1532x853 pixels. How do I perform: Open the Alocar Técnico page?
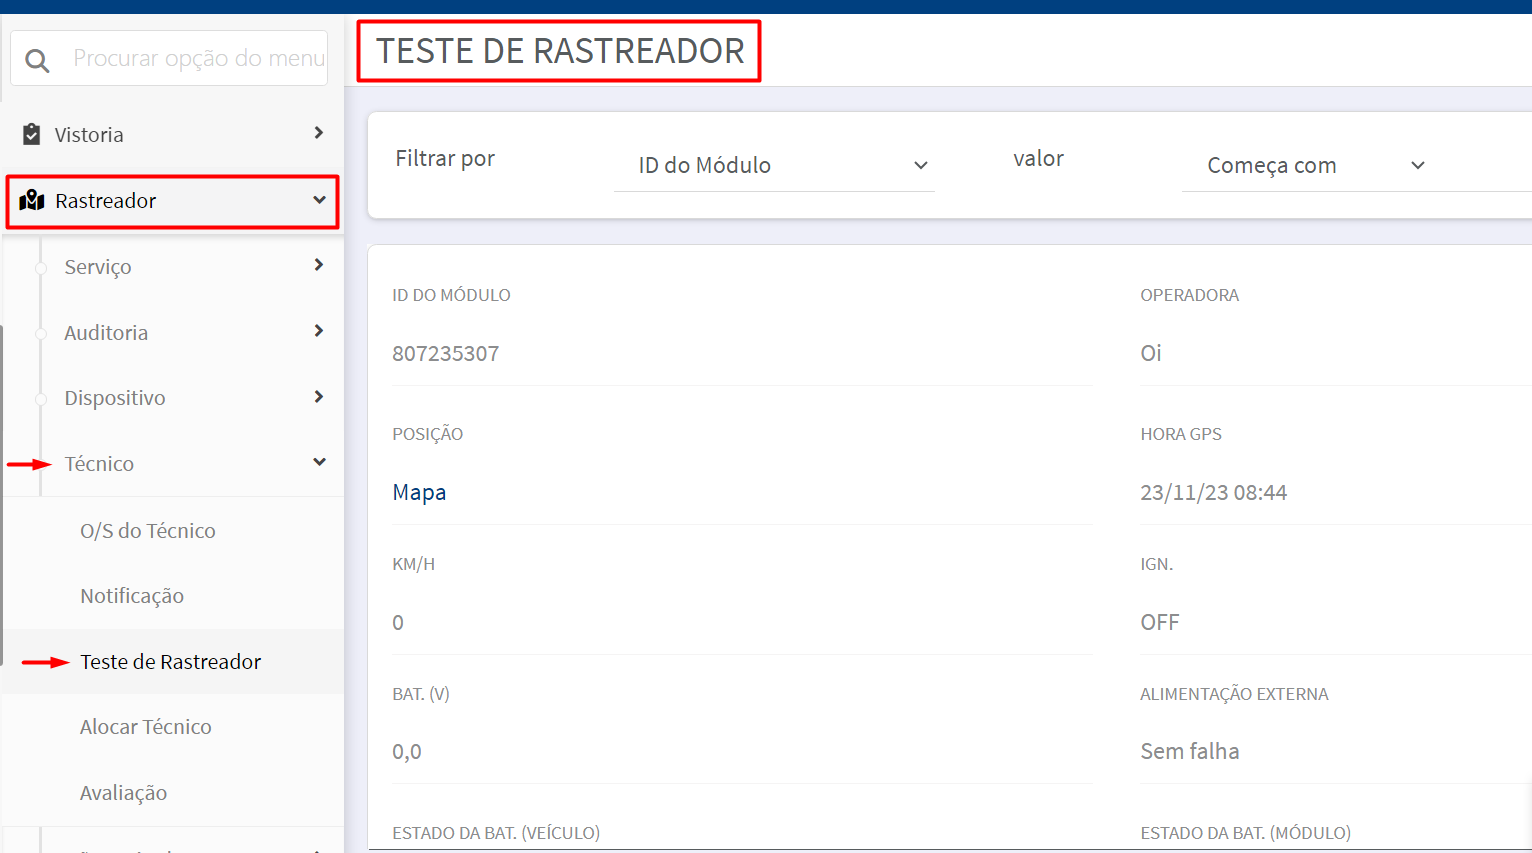pos(146,727)
